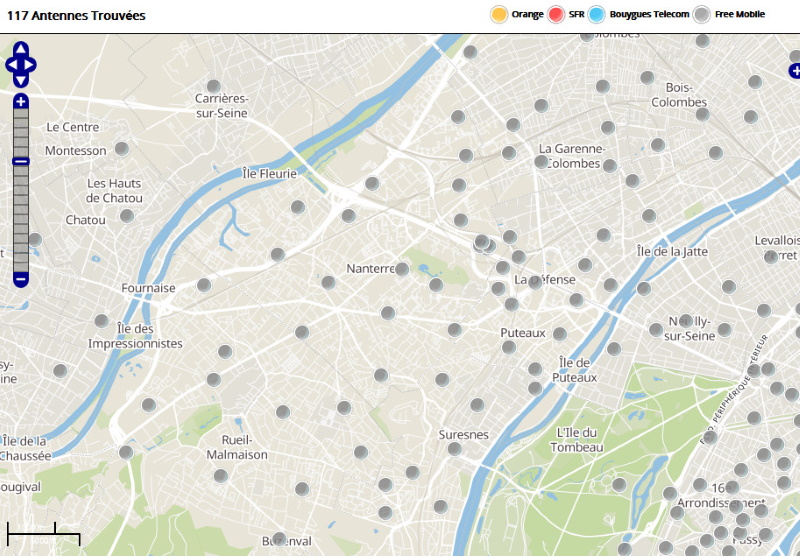Zoom in with the plus button above the zoom bar
This screenshot has width=800, height=556.
pyautogui.click(x=20, y=102)
